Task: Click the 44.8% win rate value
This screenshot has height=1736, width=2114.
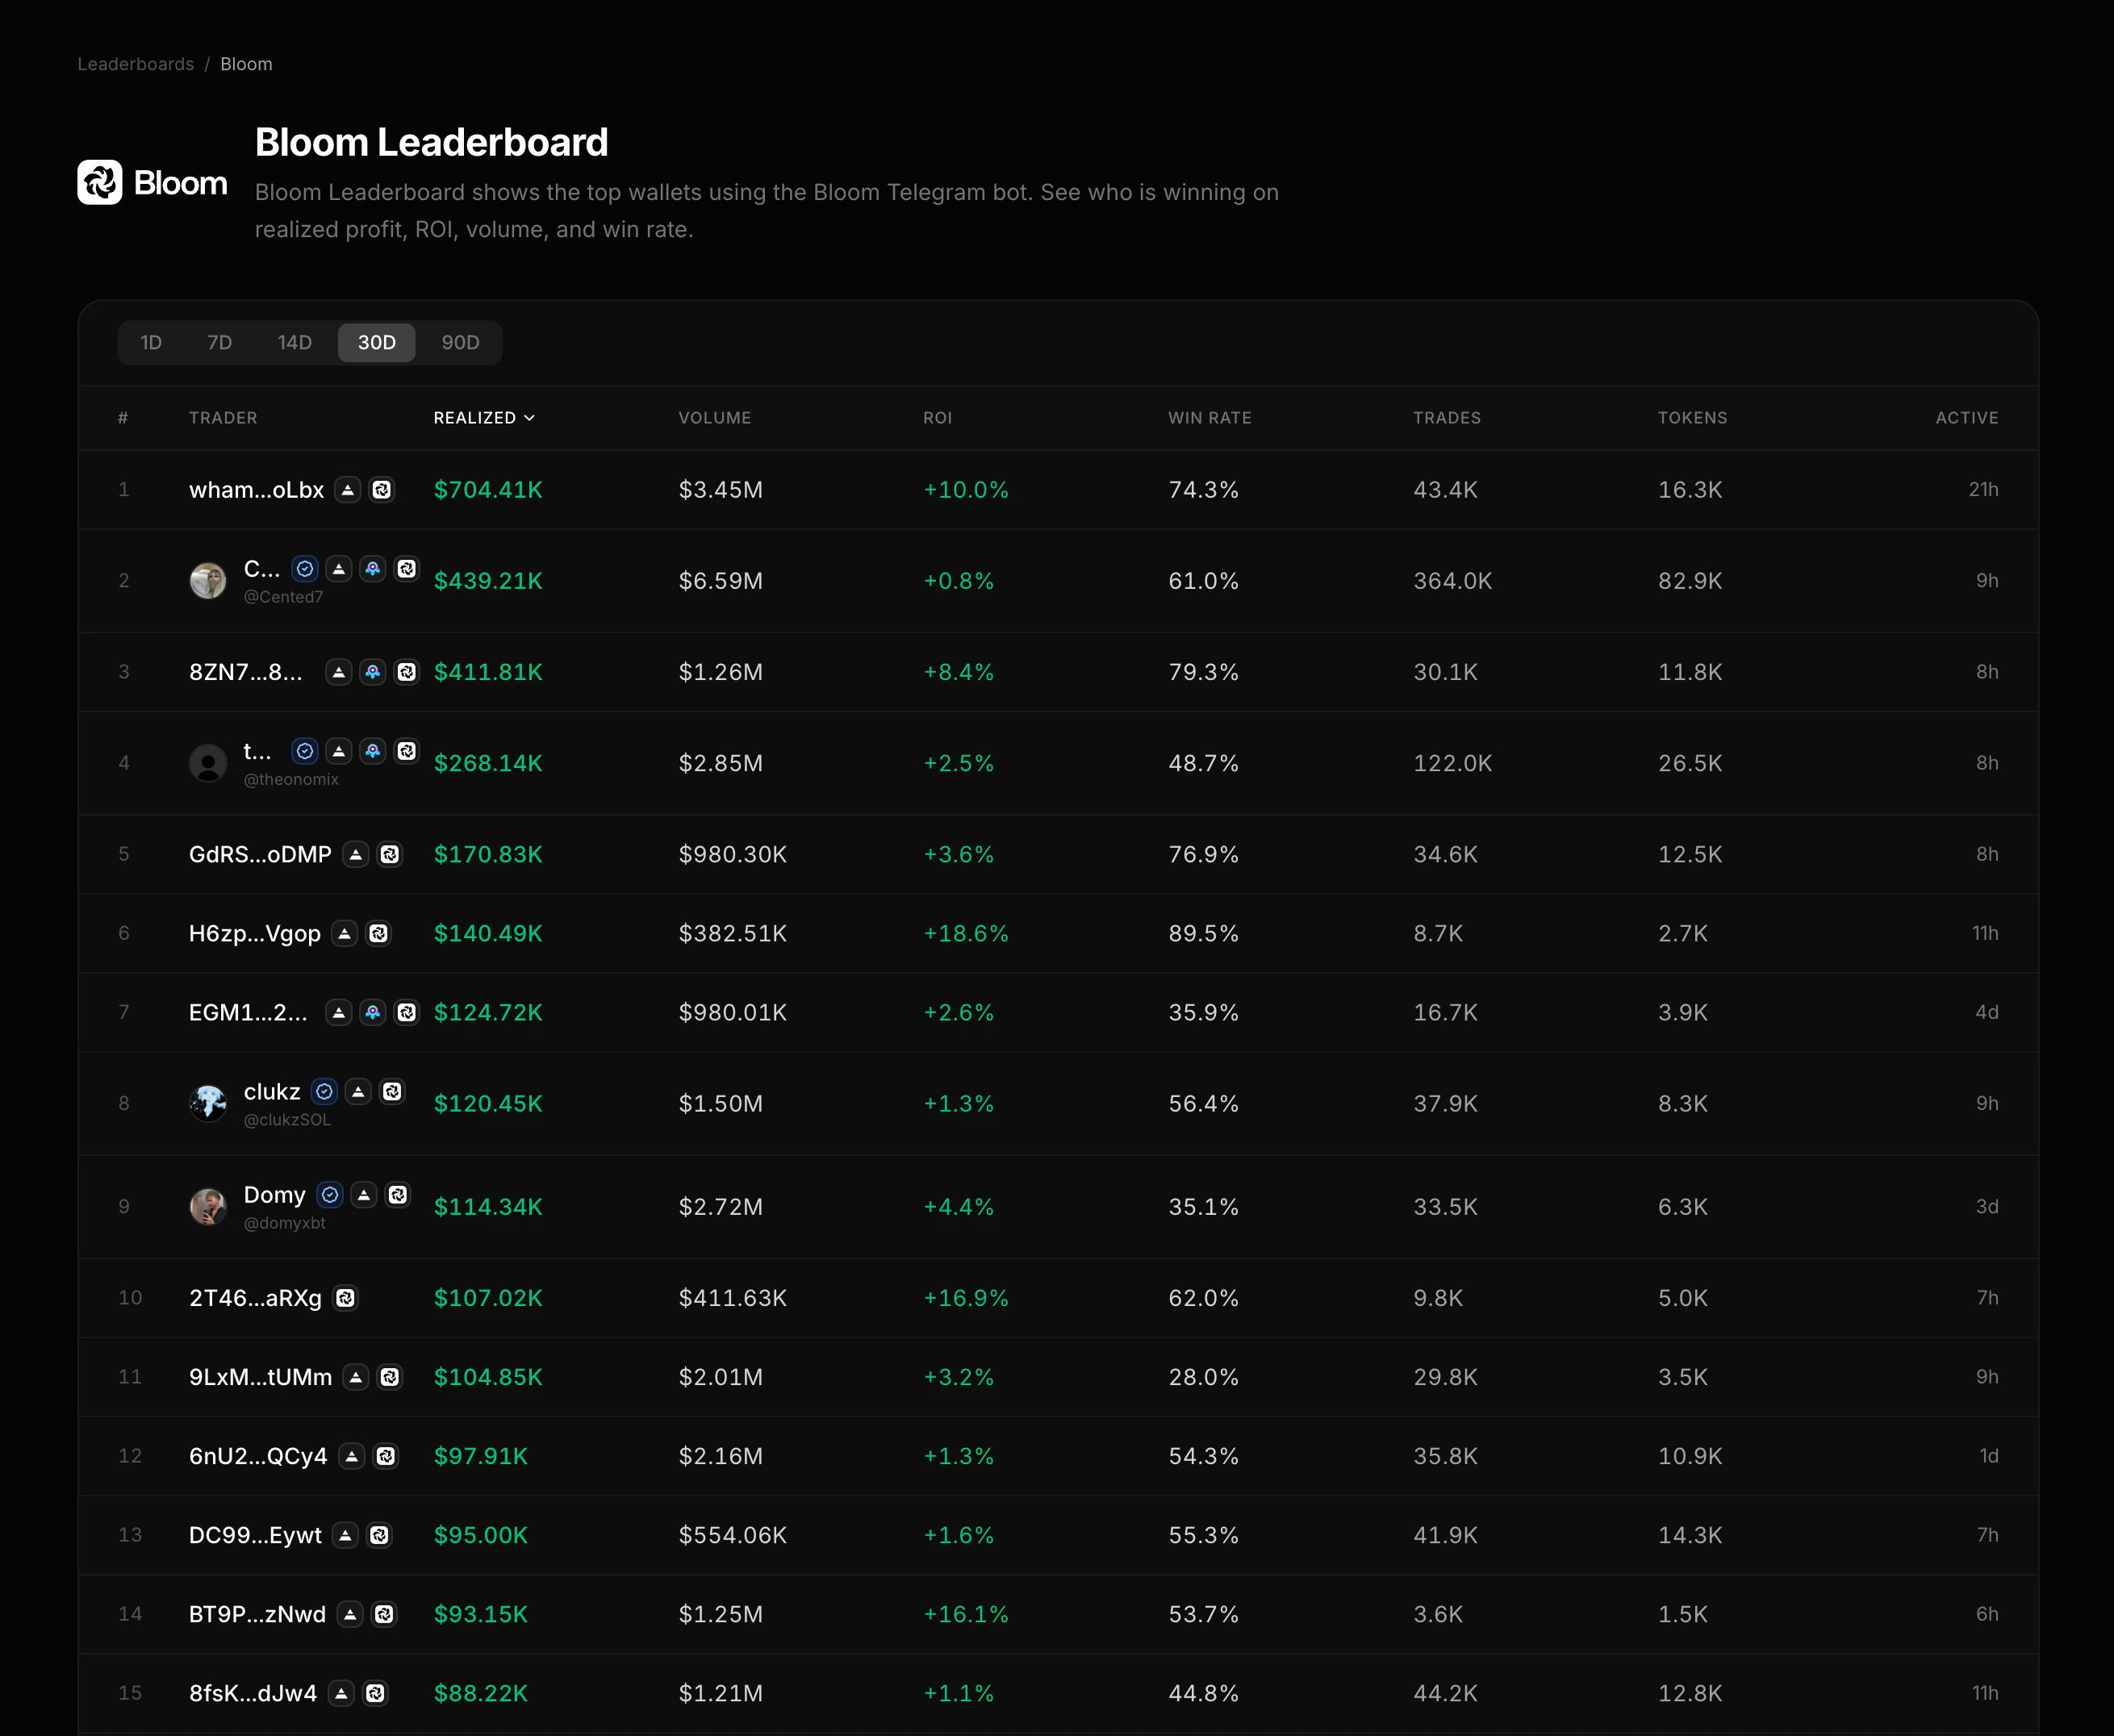Action: 1204,1693
